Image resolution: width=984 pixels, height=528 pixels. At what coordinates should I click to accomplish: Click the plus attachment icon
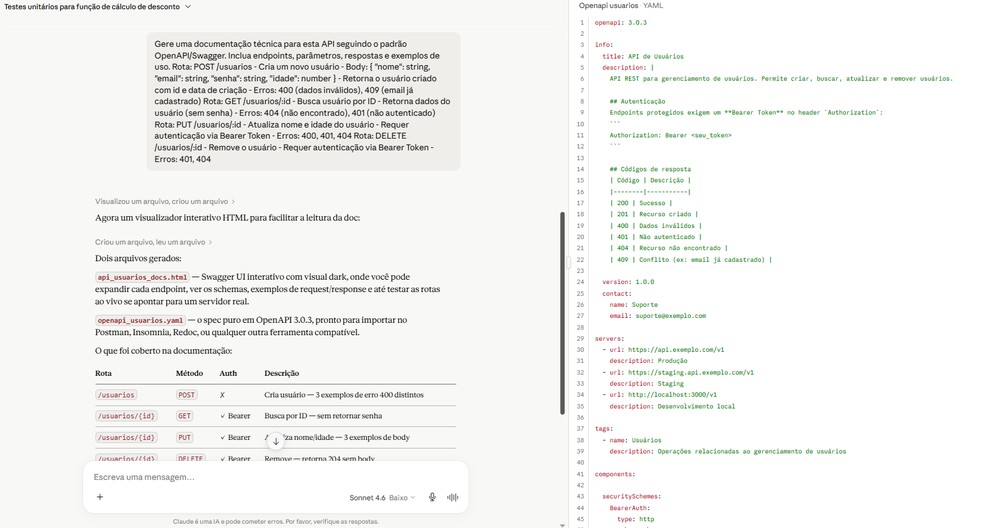pos(100,497)
